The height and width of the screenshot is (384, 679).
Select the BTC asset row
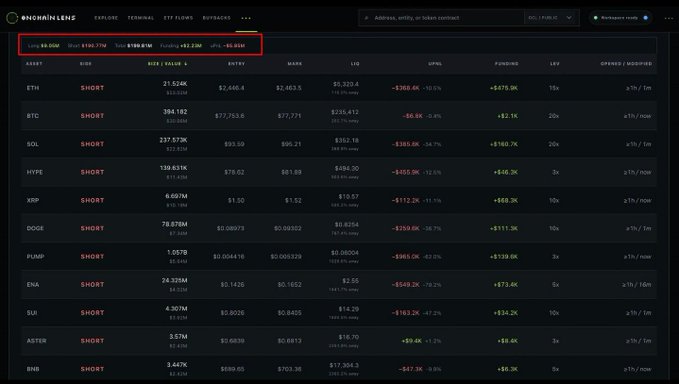coord(339,116)
